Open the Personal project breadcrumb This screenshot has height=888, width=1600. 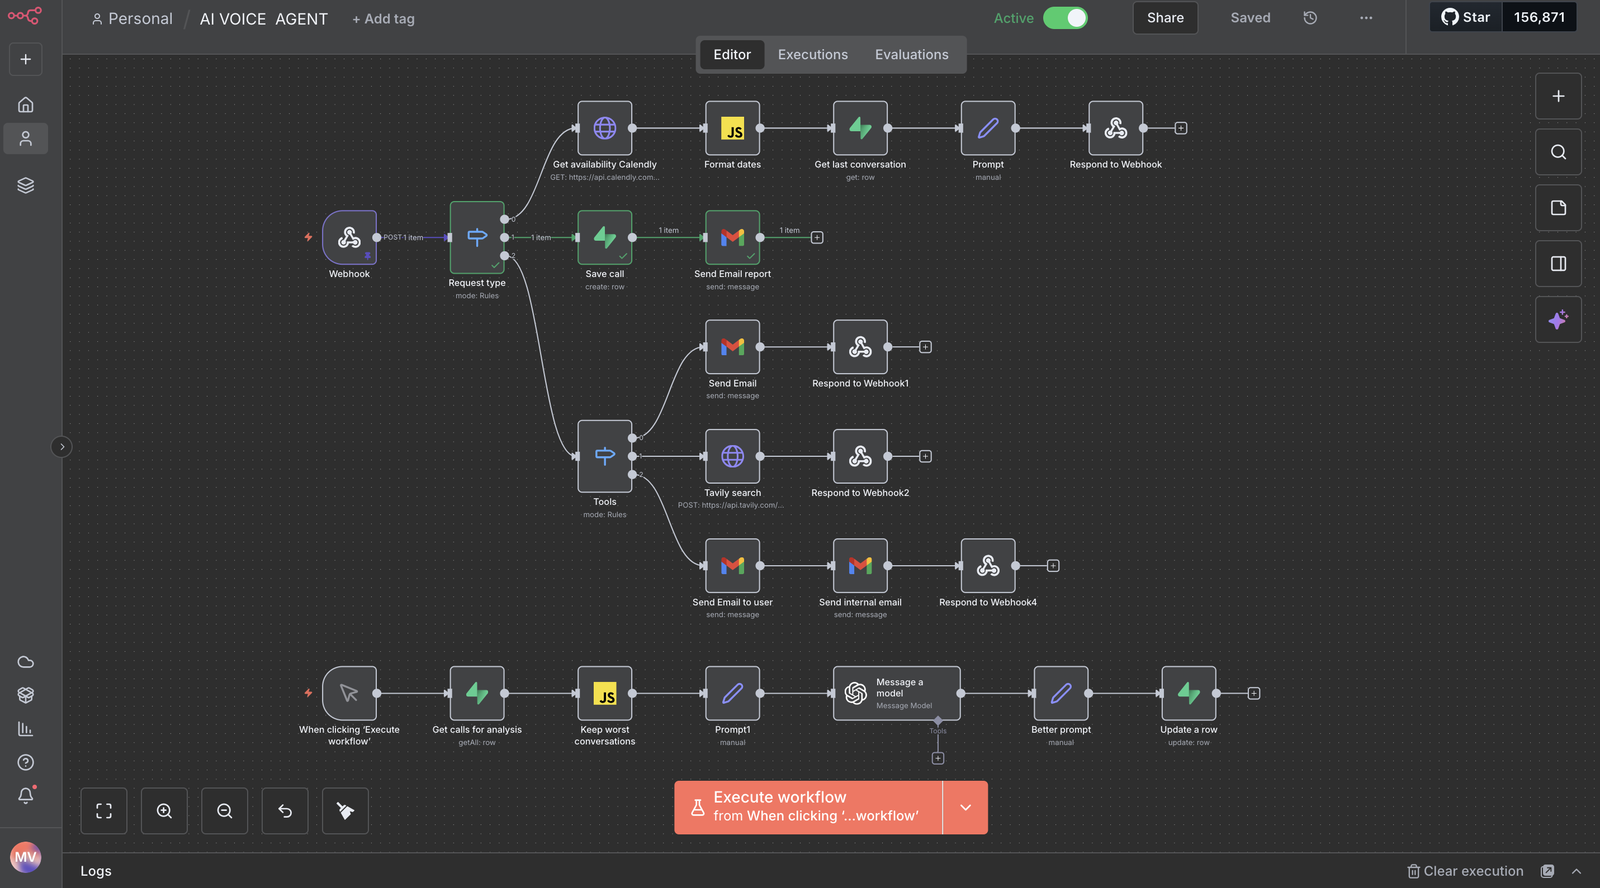(132, 19)
